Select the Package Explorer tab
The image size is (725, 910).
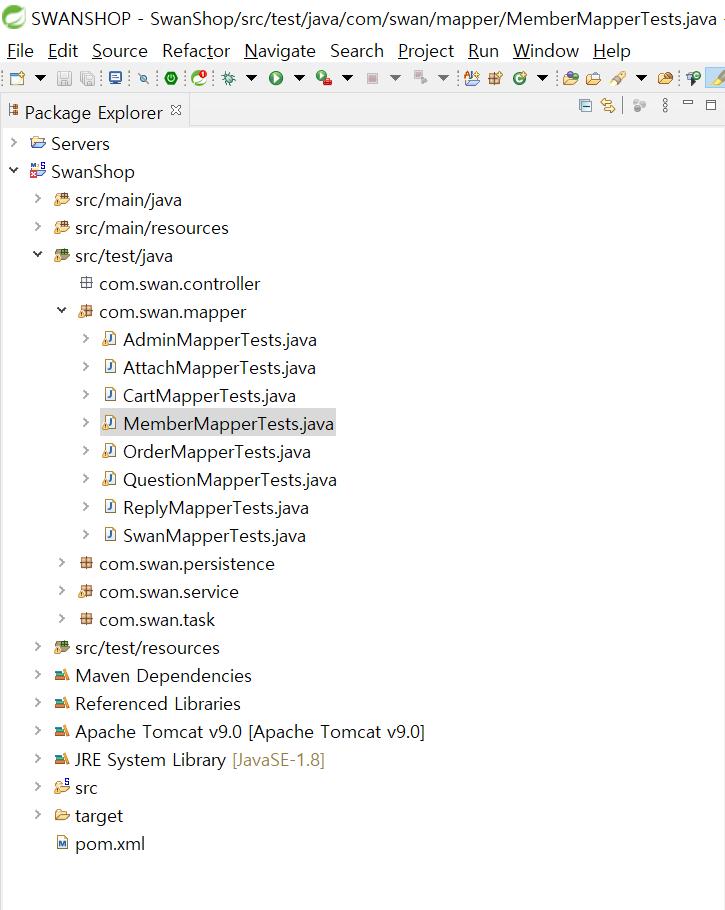(x=93, y=112)
